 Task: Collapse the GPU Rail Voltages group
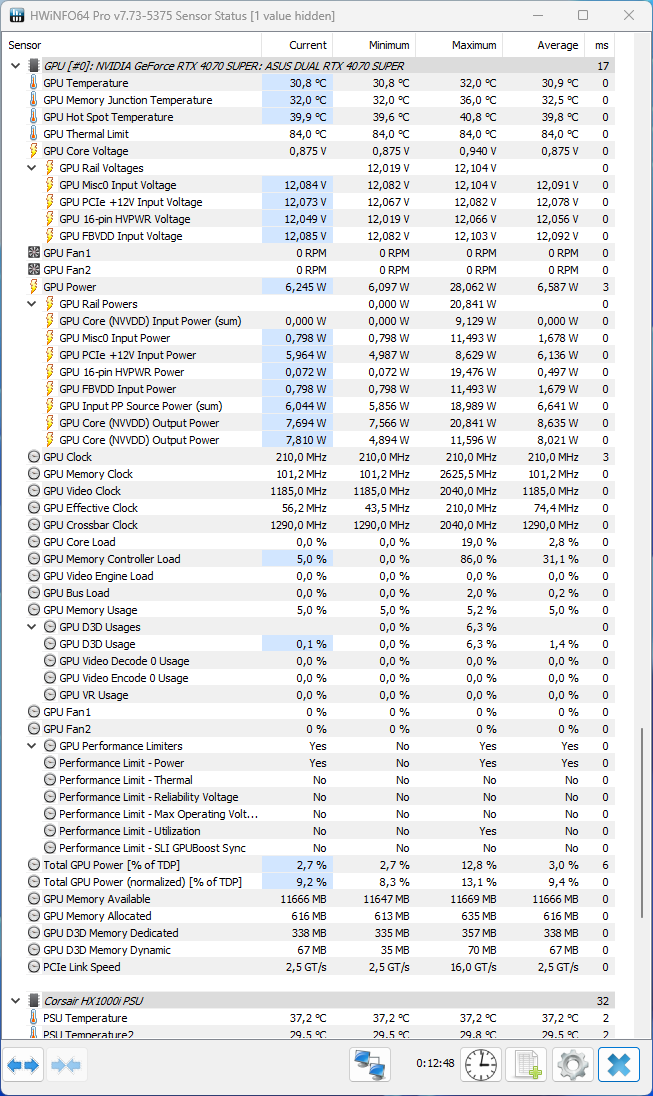tap(33, 168)
